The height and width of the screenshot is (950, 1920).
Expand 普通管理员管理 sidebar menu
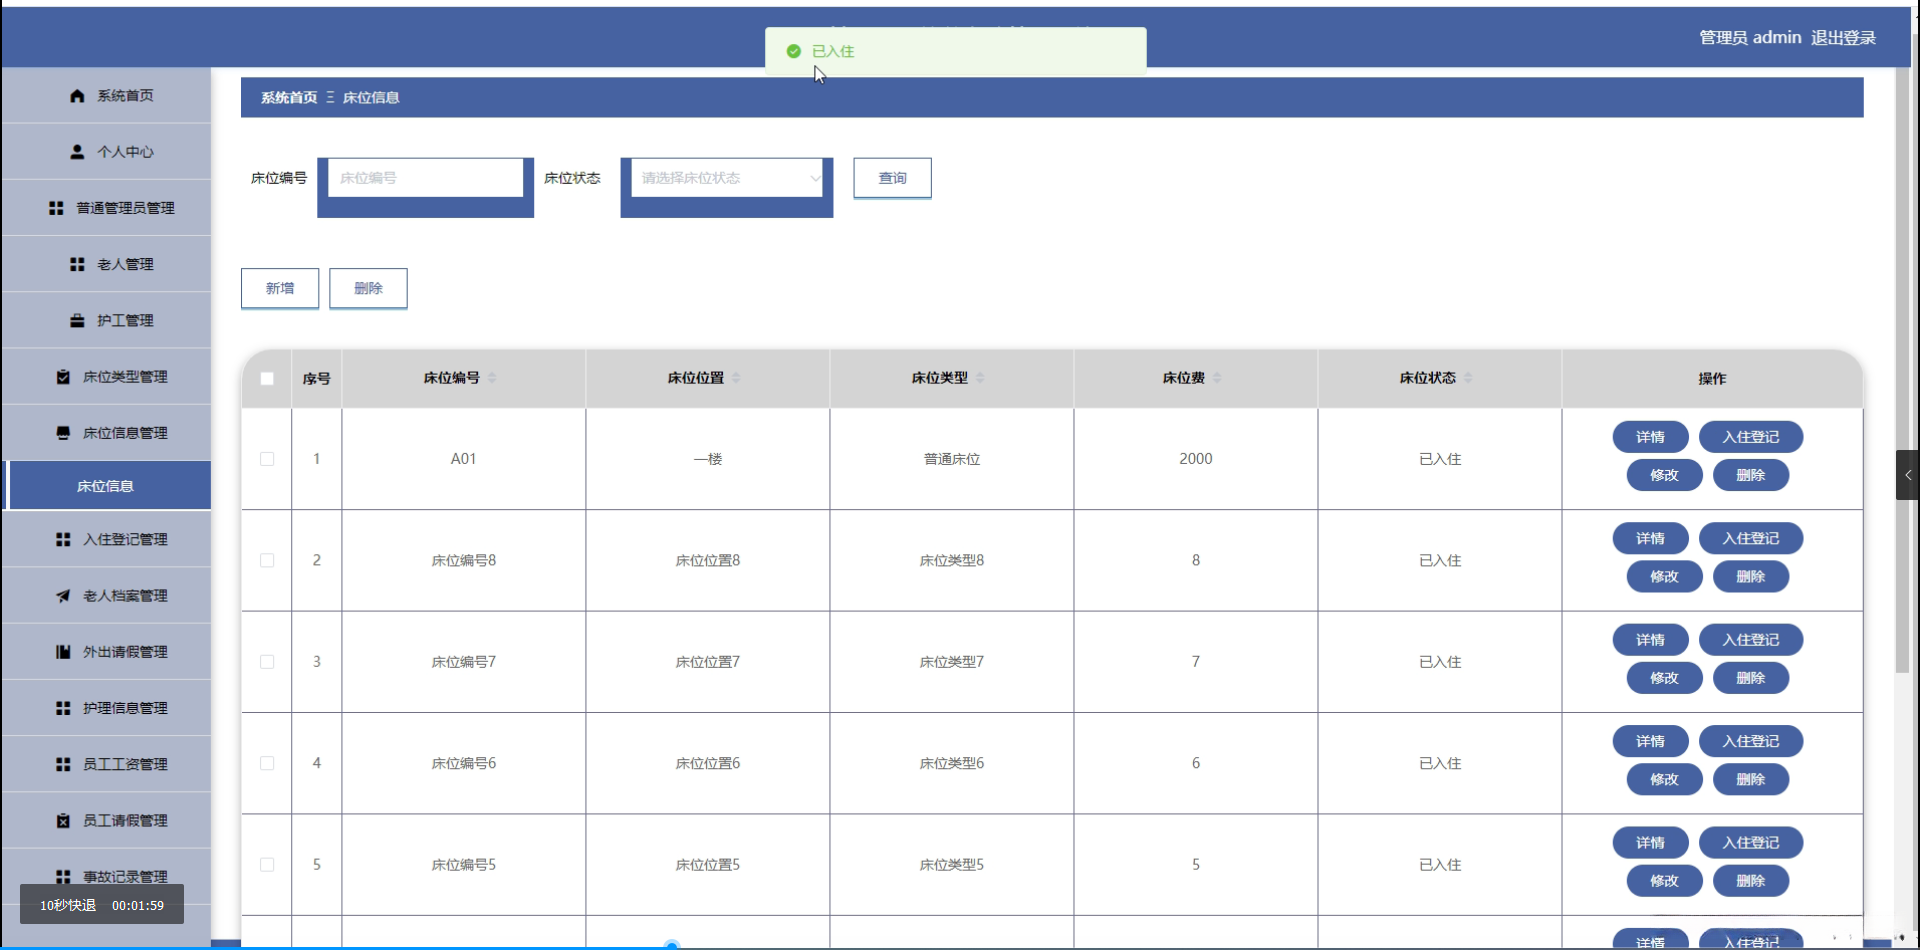[106, 208]
